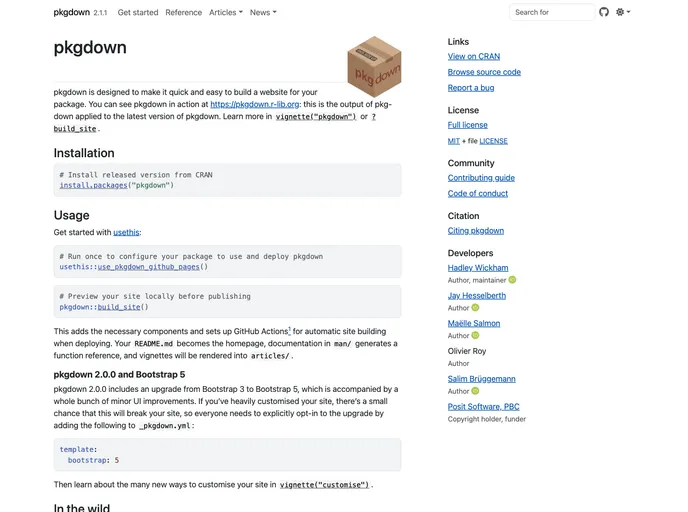688x512 pixels.
Task: Open Jay Hesselberth developer link
Action: tap(477, 296)
